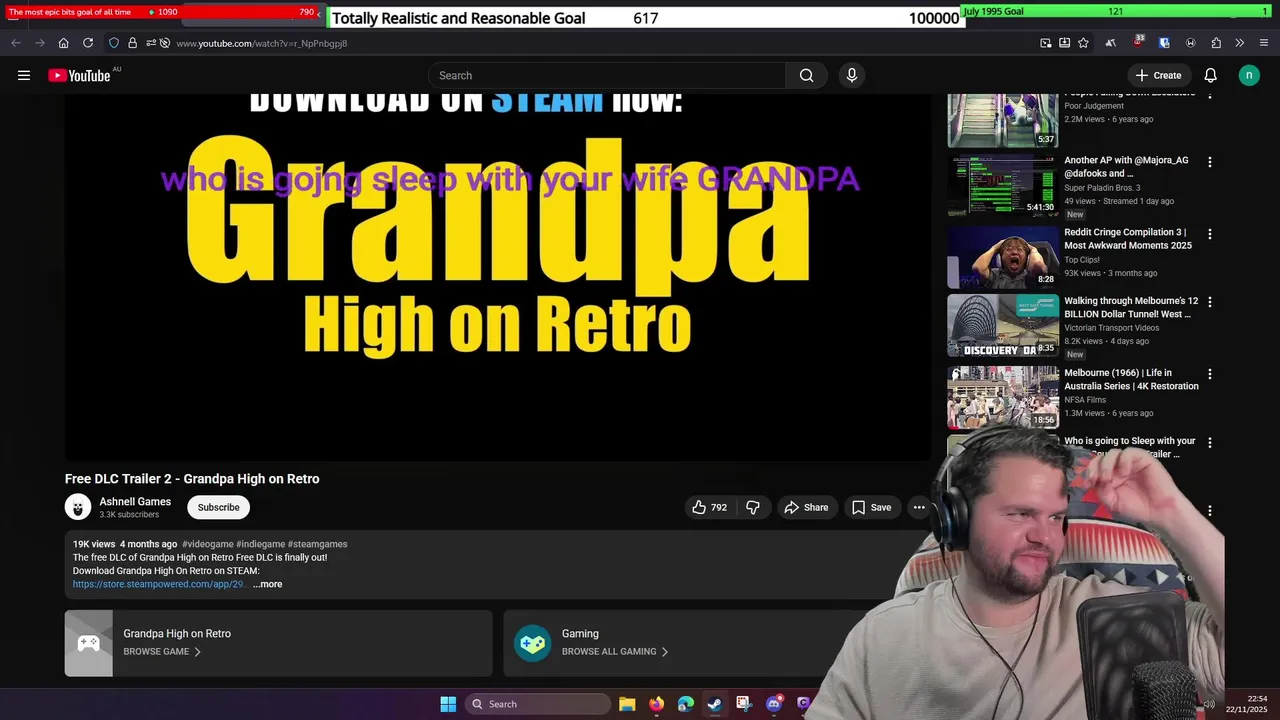The image size is (1280, 720).
Task: Open the browser application hamburger menu
Action: [x=1264, y=43]
